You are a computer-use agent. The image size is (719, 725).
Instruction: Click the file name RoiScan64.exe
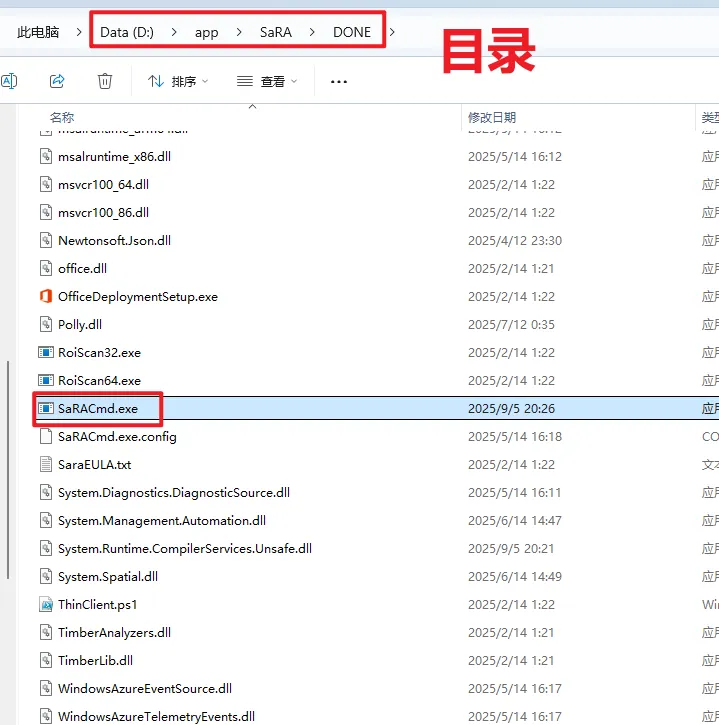(99, 381)
